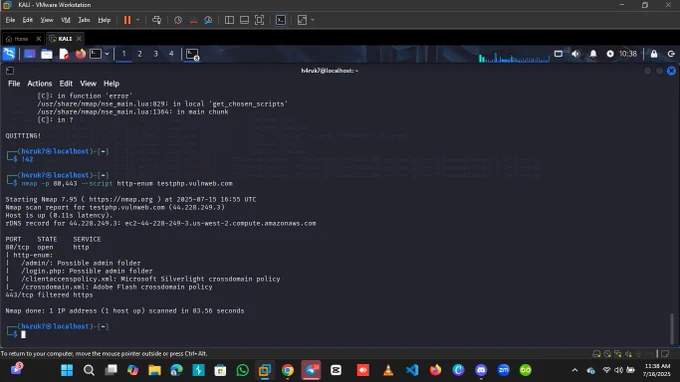This screenshot has height=382, width=680.
Task: Show or hide the VMware library sidebar
Action: point(229,20)
